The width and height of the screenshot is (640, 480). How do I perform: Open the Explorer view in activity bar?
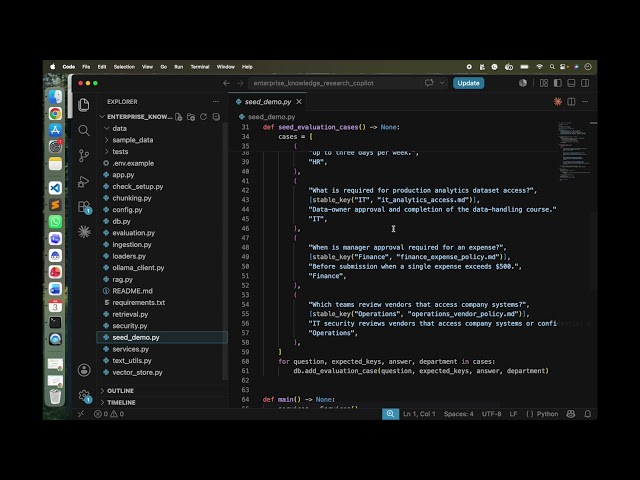(x=84, y=105)
